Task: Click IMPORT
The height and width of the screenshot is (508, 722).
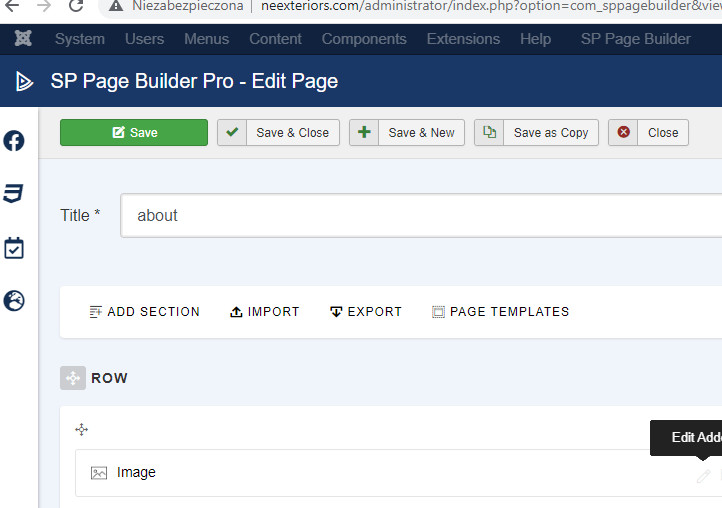Action: coord(265,312)
